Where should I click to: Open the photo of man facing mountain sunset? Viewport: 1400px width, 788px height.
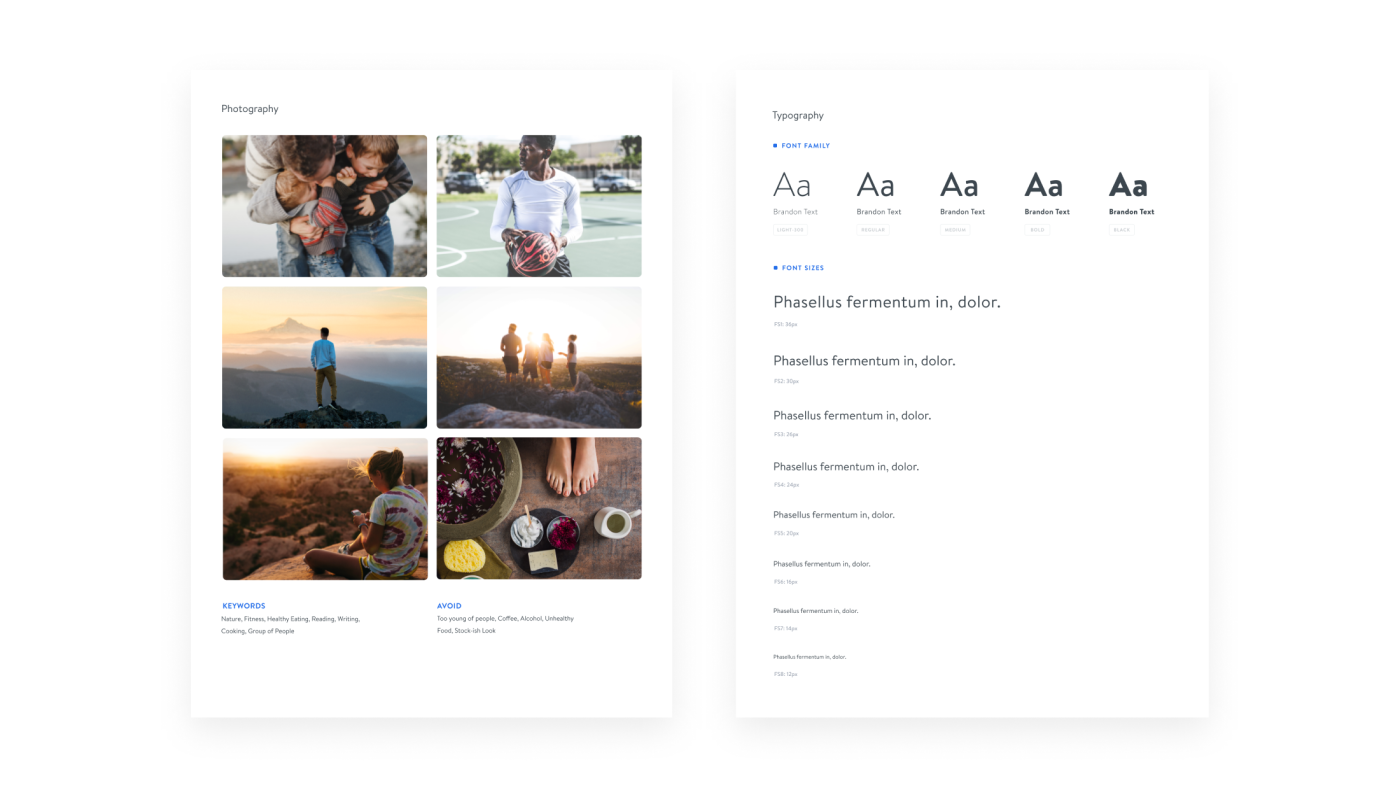click(324, 358)
